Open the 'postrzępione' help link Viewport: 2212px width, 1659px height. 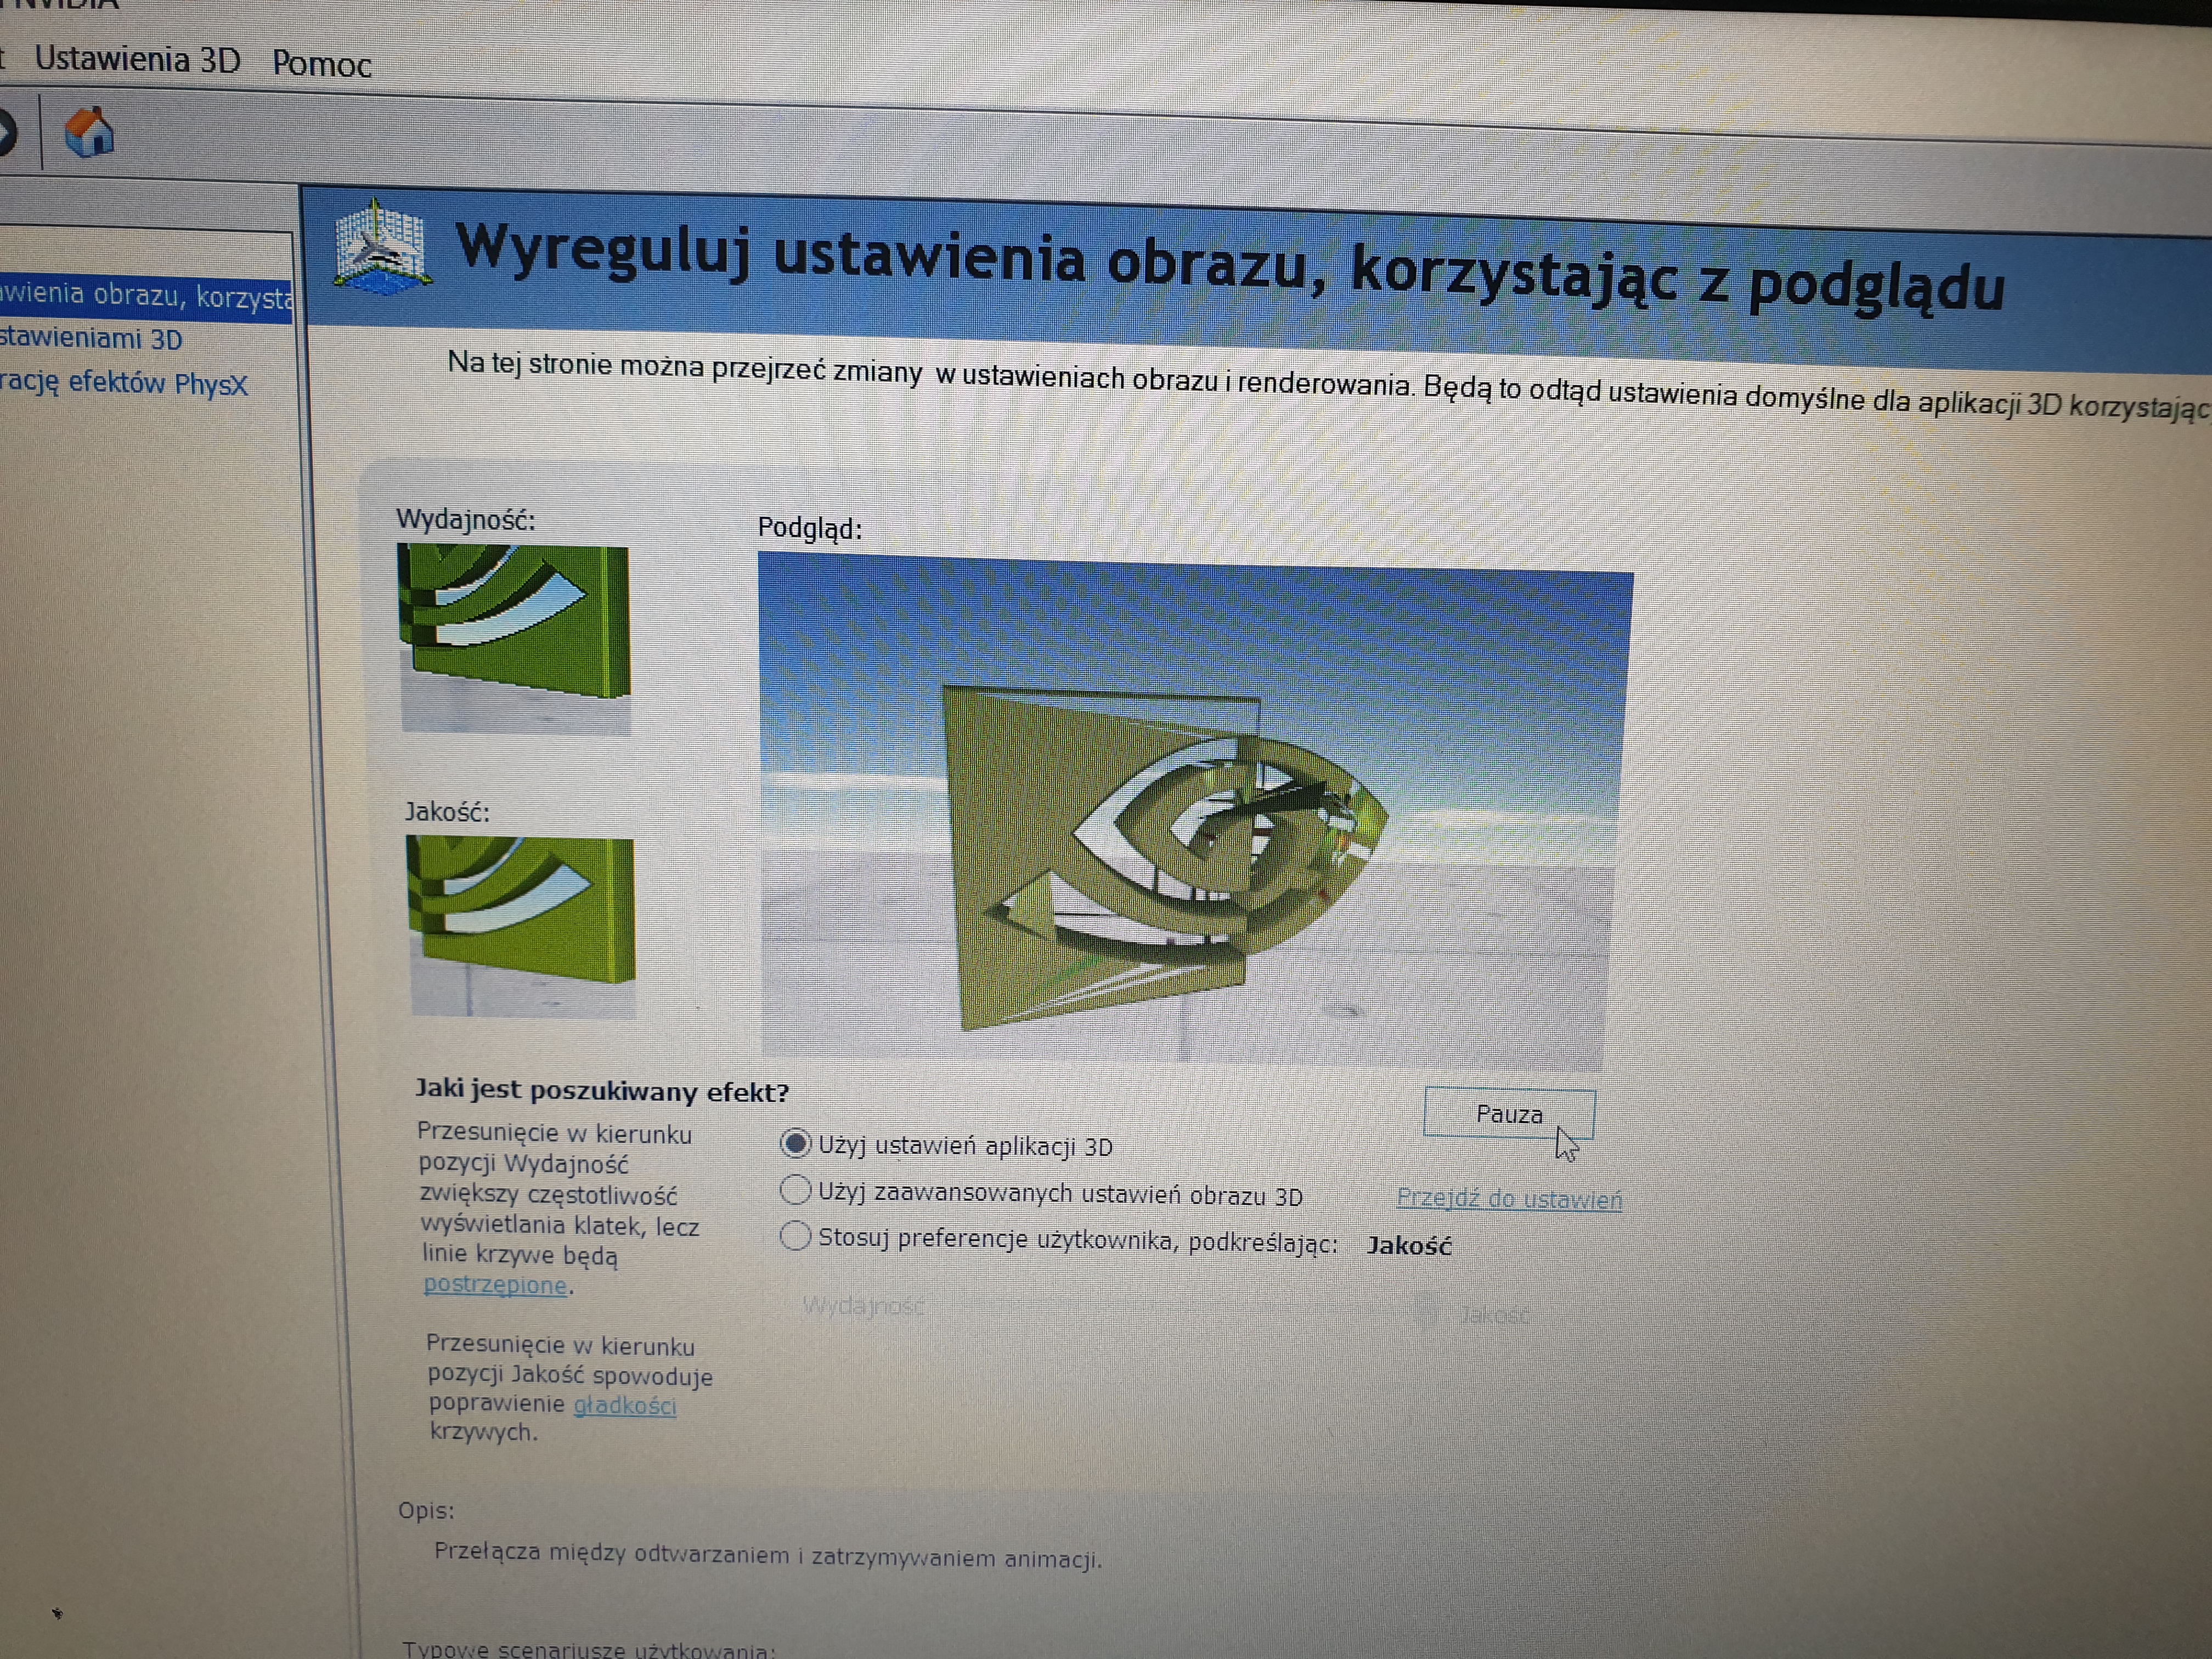495,1285
